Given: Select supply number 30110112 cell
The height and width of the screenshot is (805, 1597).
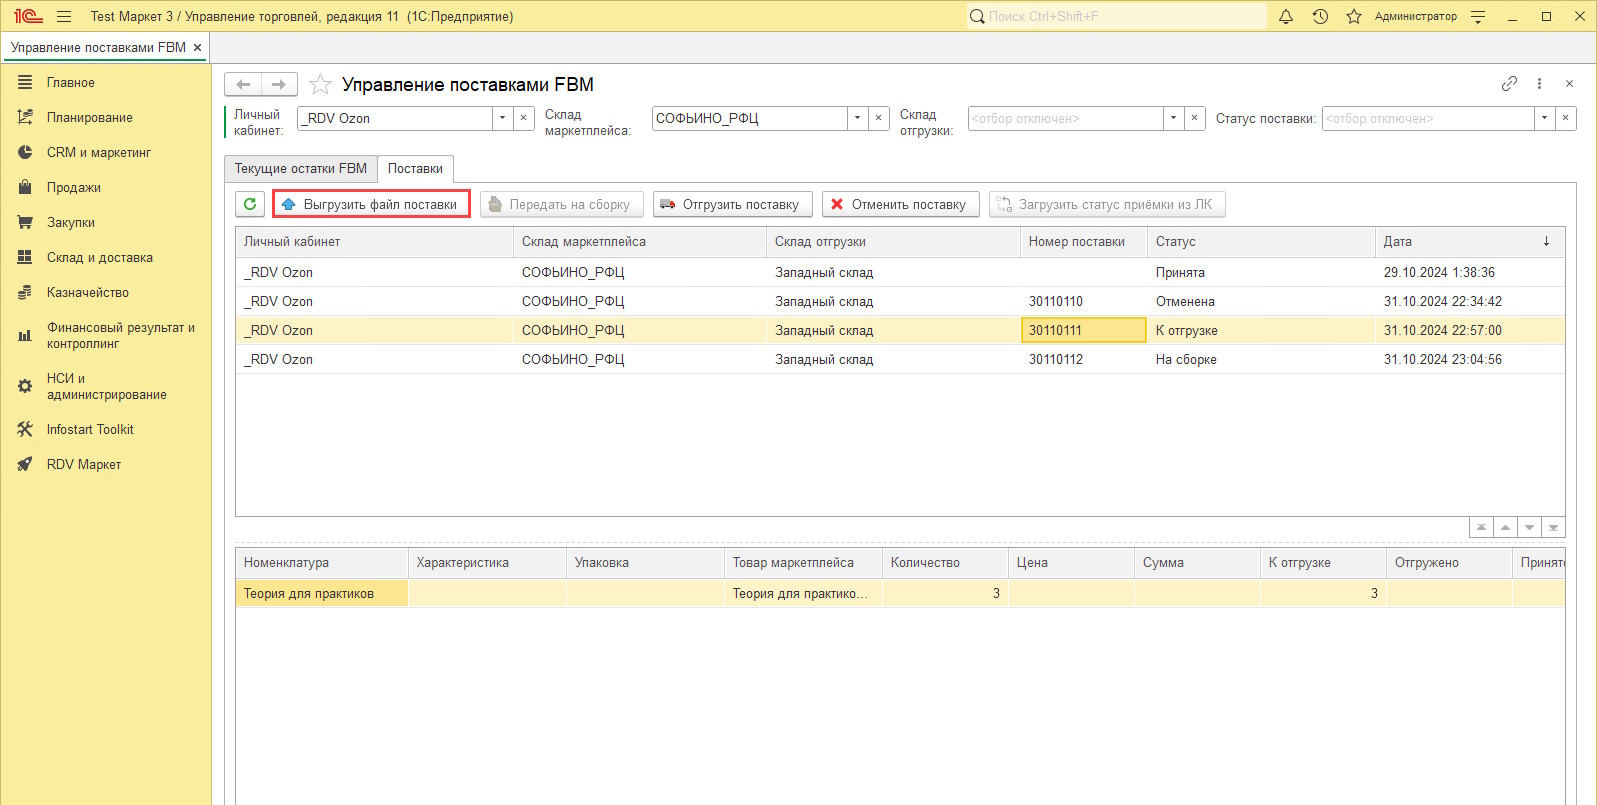Looking at the screenshot, I should click(x=1084, y=359).
